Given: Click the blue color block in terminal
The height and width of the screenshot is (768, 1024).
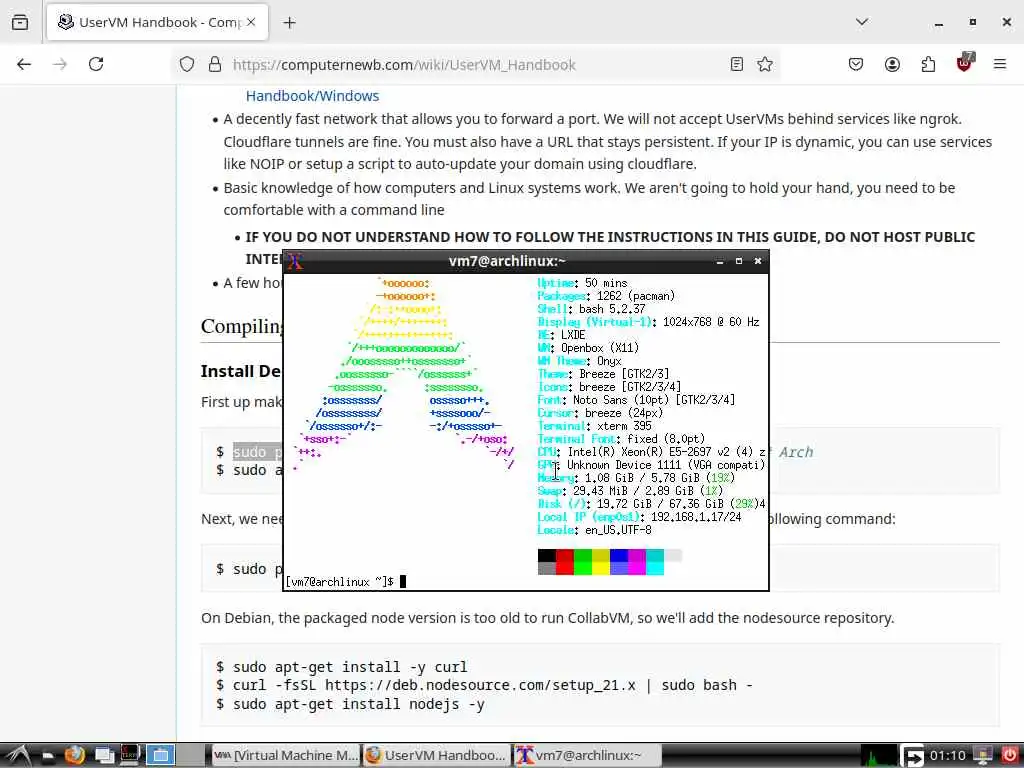Looking at the screenshot, I should 619,562.
